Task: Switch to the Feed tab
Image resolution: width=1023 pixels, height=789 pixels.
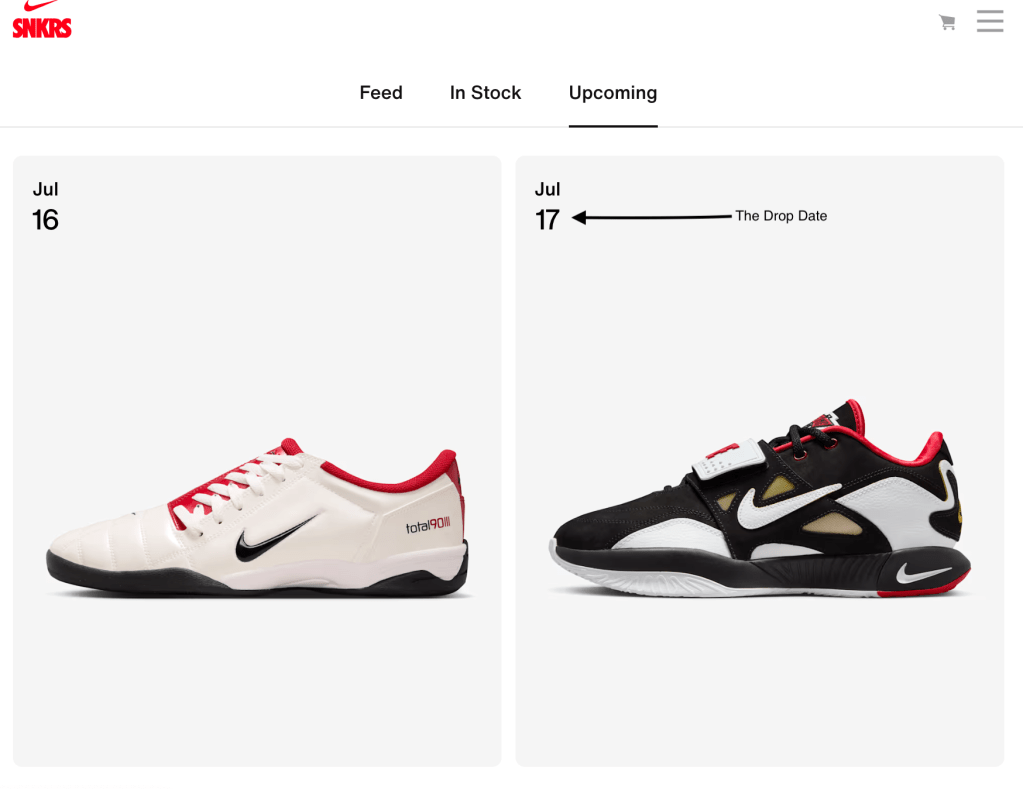Action: coord(381,93)
